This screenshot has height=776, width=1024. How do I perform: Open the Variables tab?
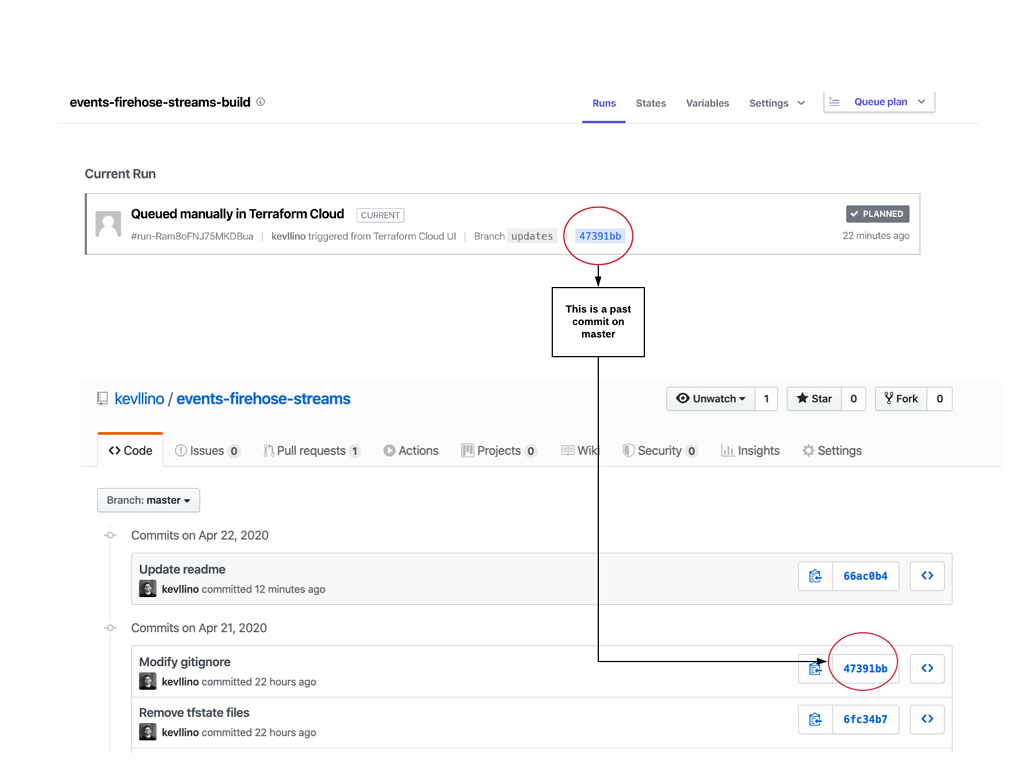[x=707, y=103]
